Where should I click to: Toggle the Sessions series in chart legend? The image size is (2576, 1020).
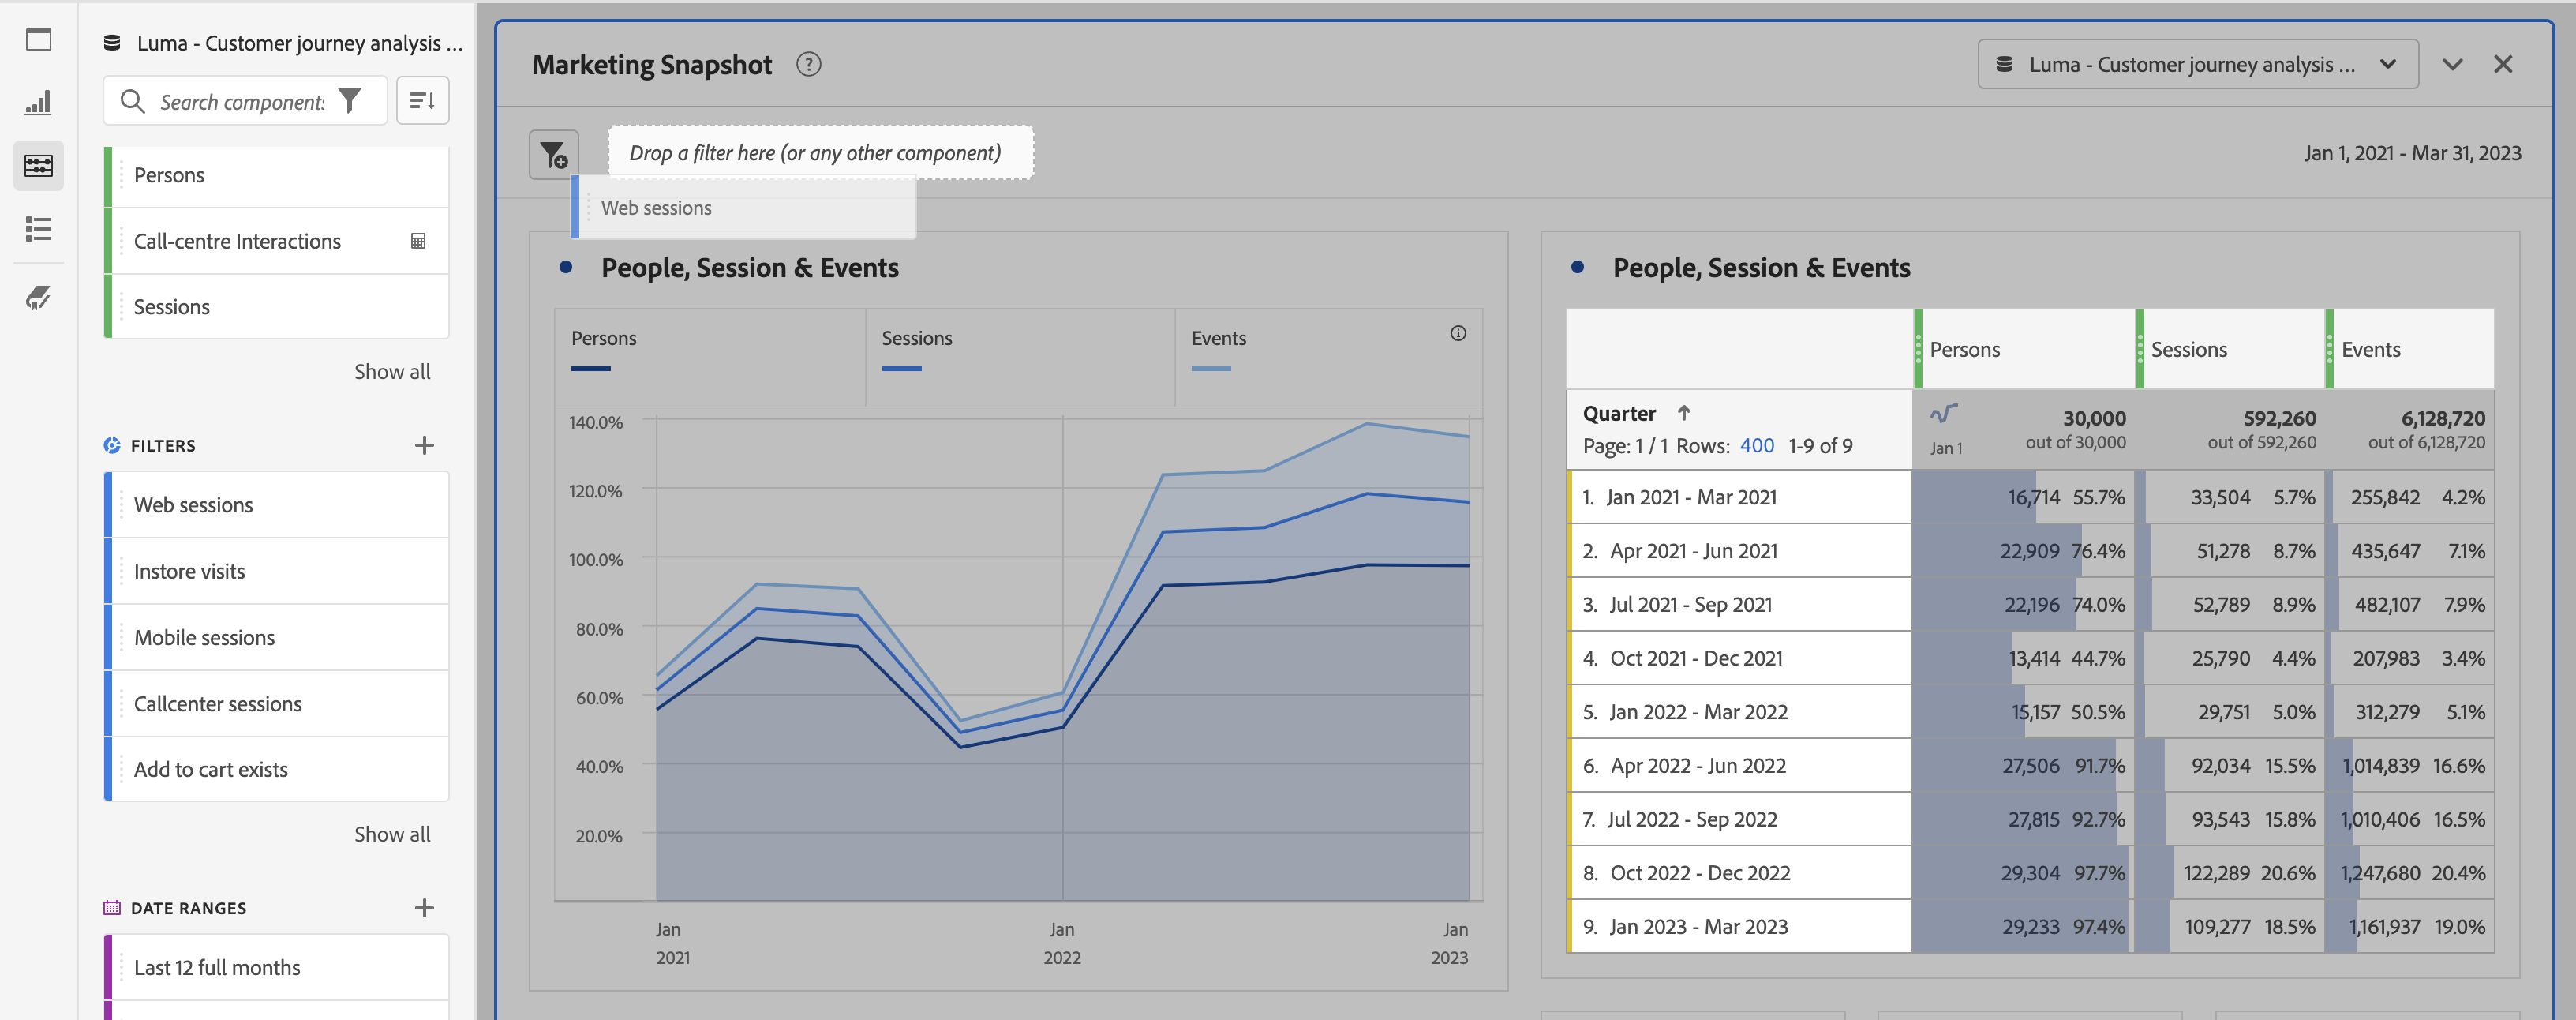point(916,339)
